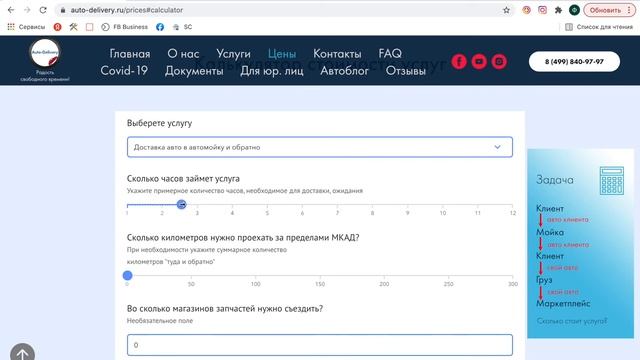Open the Цены menu item

point(282,53)
